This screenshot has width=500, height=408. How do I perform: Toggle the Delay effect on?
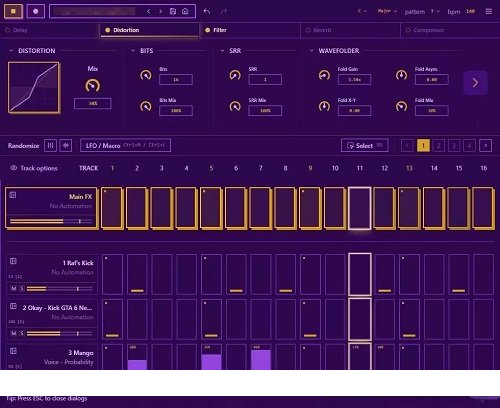pos(8,30)
